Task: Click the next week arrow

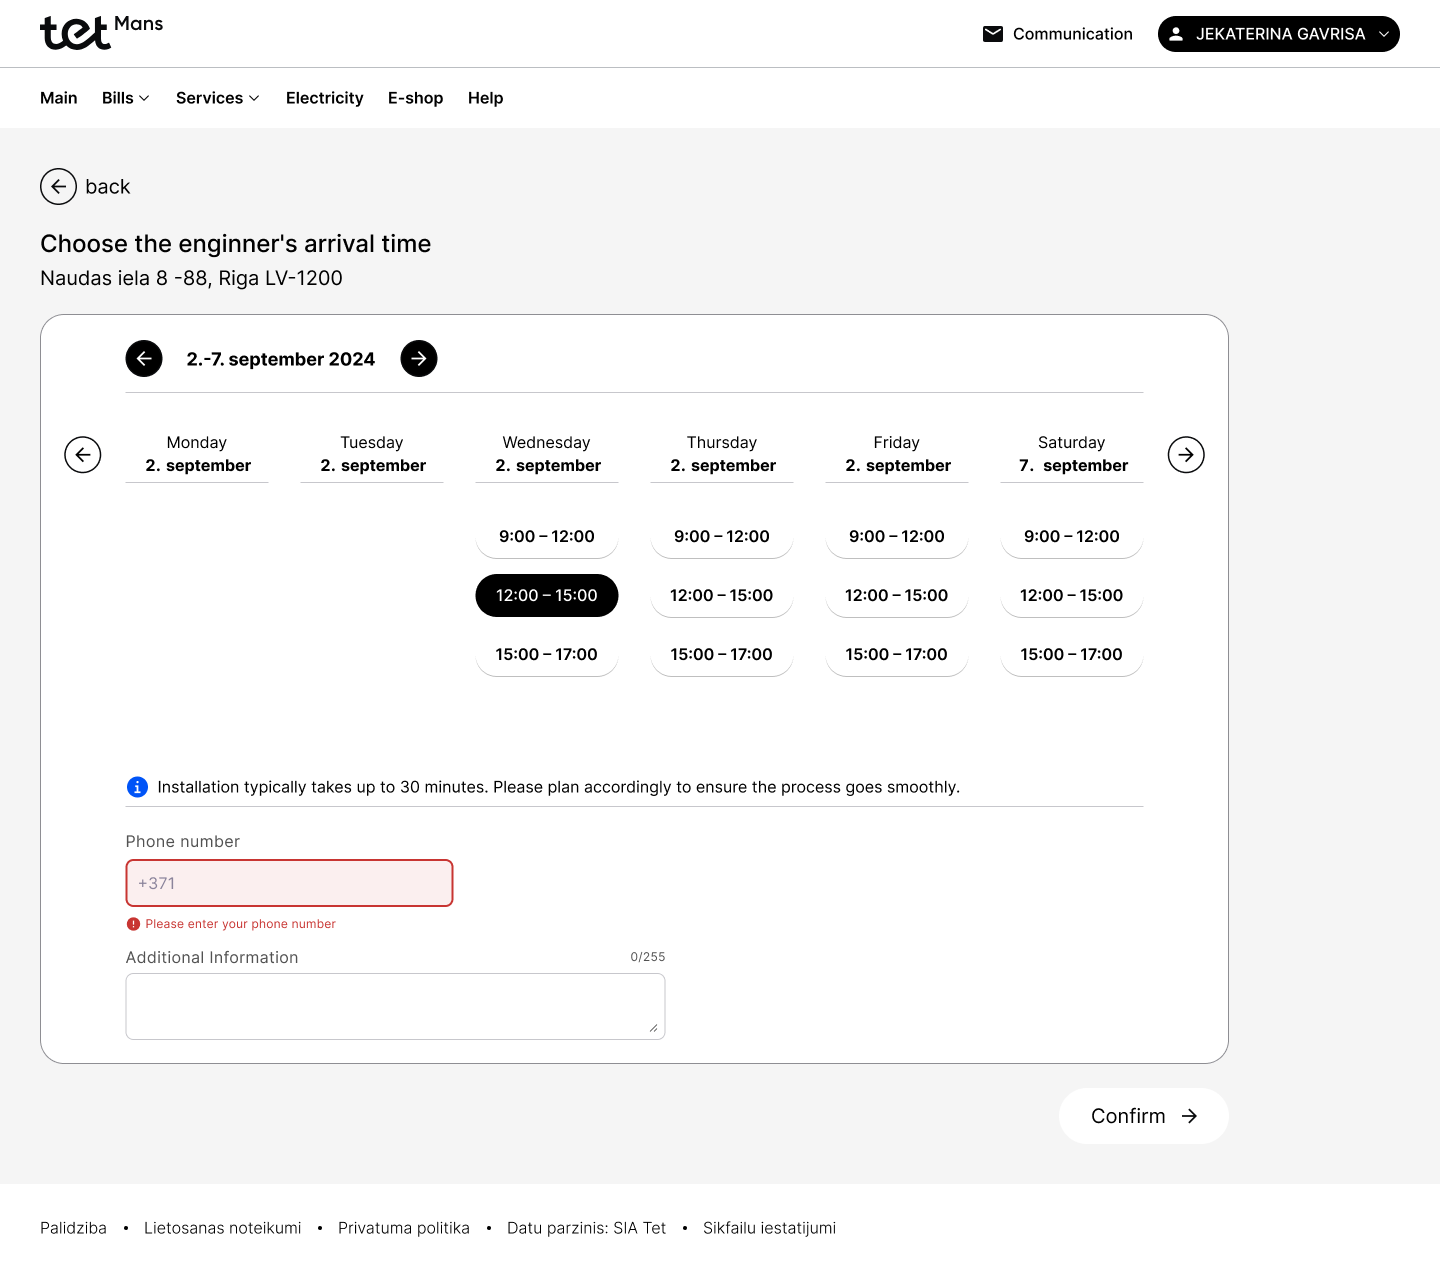Action: tap(419, 358)
